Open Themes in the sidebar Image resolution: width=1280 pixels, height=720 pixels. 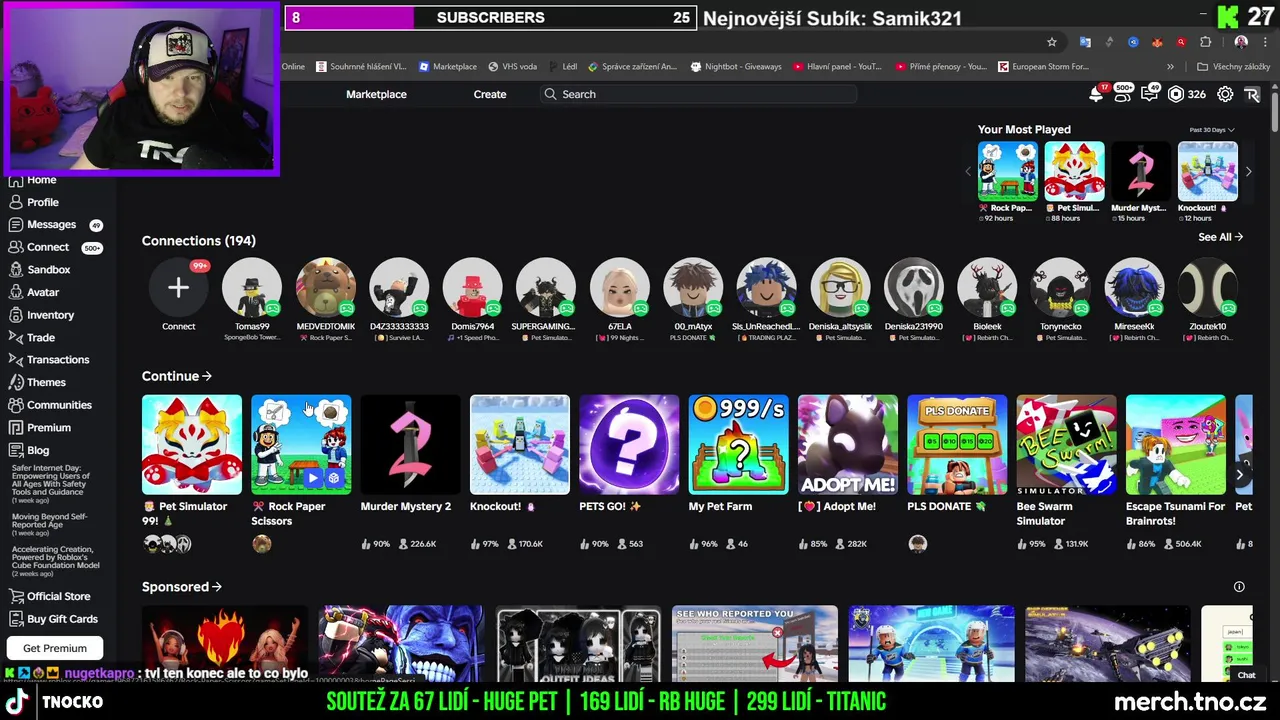tap(46, 382)
